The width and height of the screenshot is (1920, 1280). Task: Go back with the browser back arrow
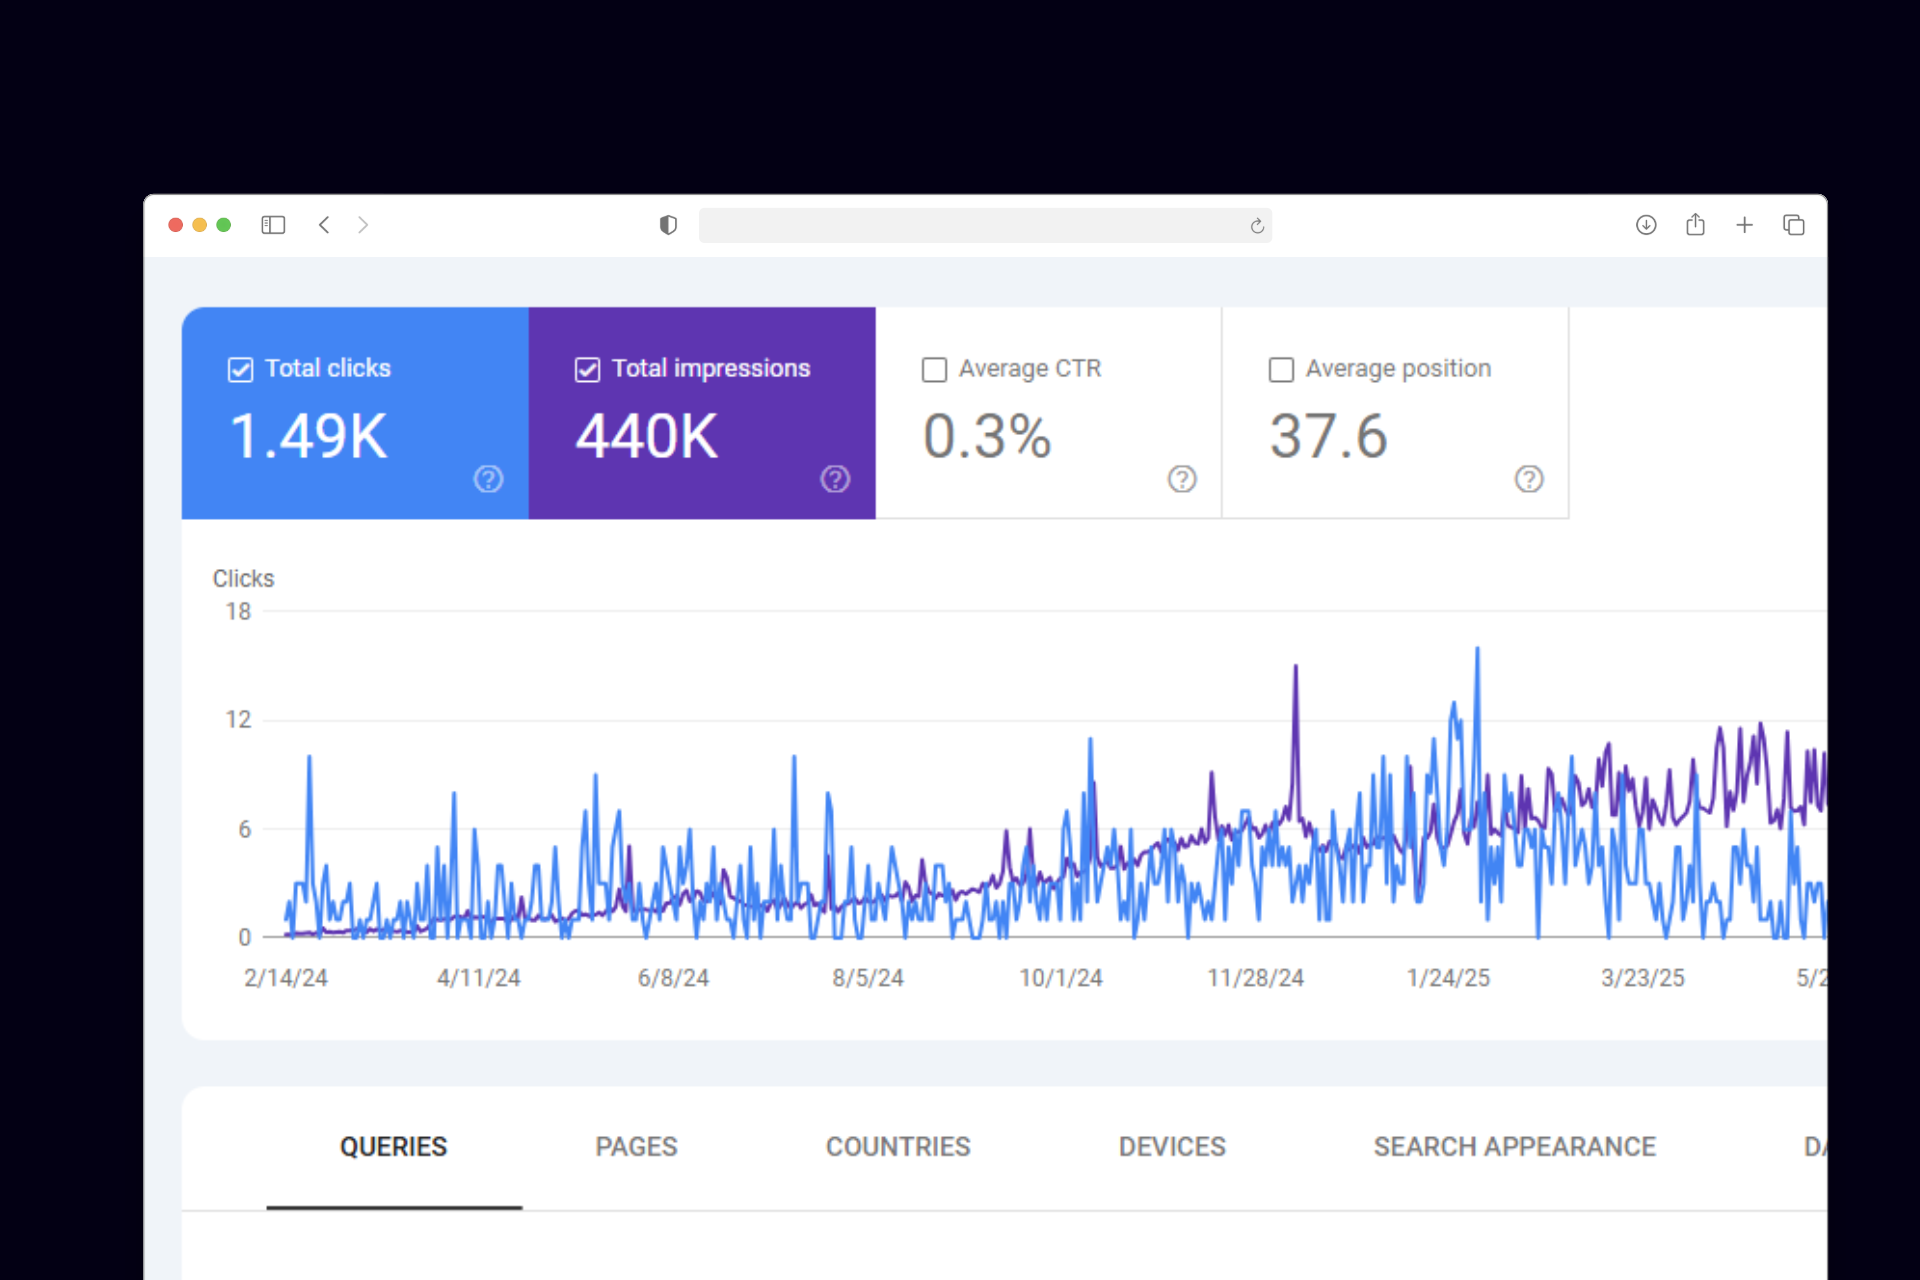324,225
